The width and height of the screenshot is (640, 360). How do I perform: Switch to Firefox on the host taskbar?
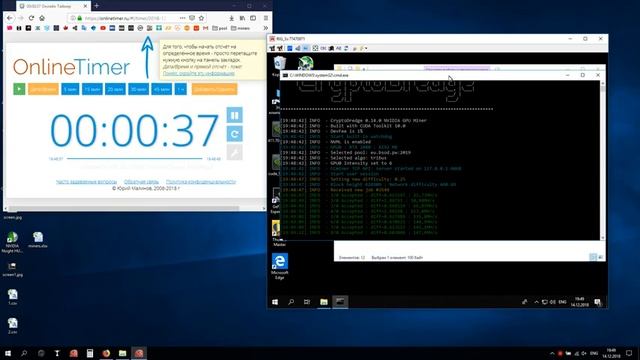tap(106, 353)
